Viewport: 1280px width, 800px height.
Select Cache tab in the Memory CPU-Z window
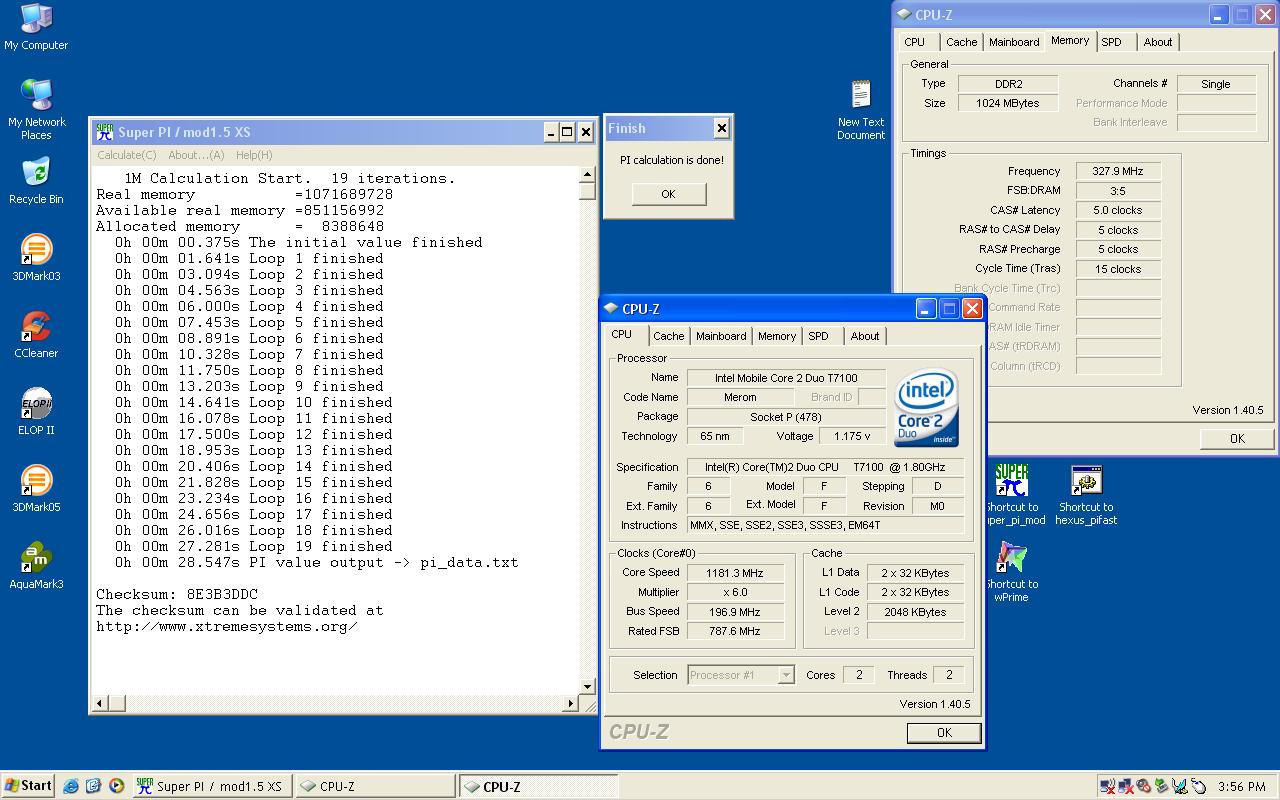click(x=962, y=42)
